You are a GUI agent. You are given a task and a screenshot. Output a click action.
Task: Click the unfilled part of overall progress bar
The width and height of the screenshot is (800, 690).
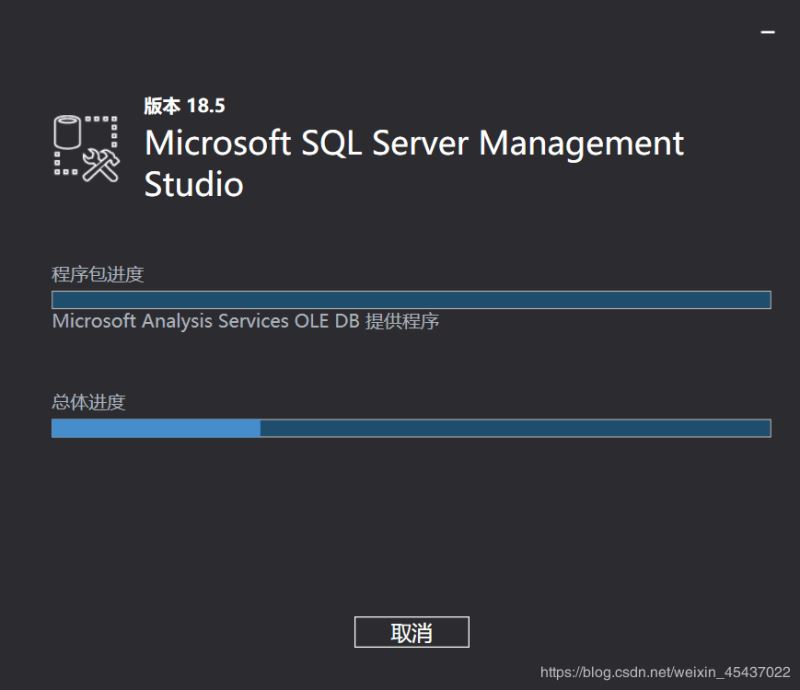tap(515, 428)
